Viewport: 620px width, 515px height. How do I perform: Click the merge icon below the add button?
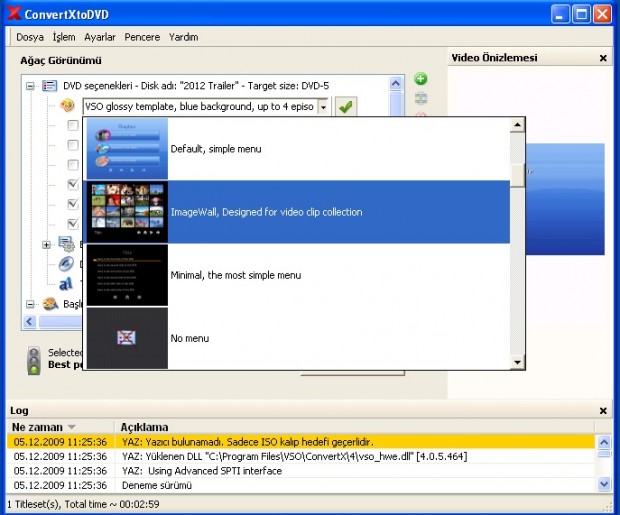pos(421,98)
